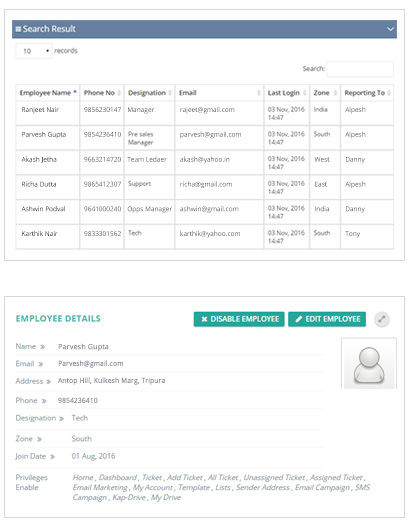Click the expand details round icon

pyautogui.click(x=382, y=319)
